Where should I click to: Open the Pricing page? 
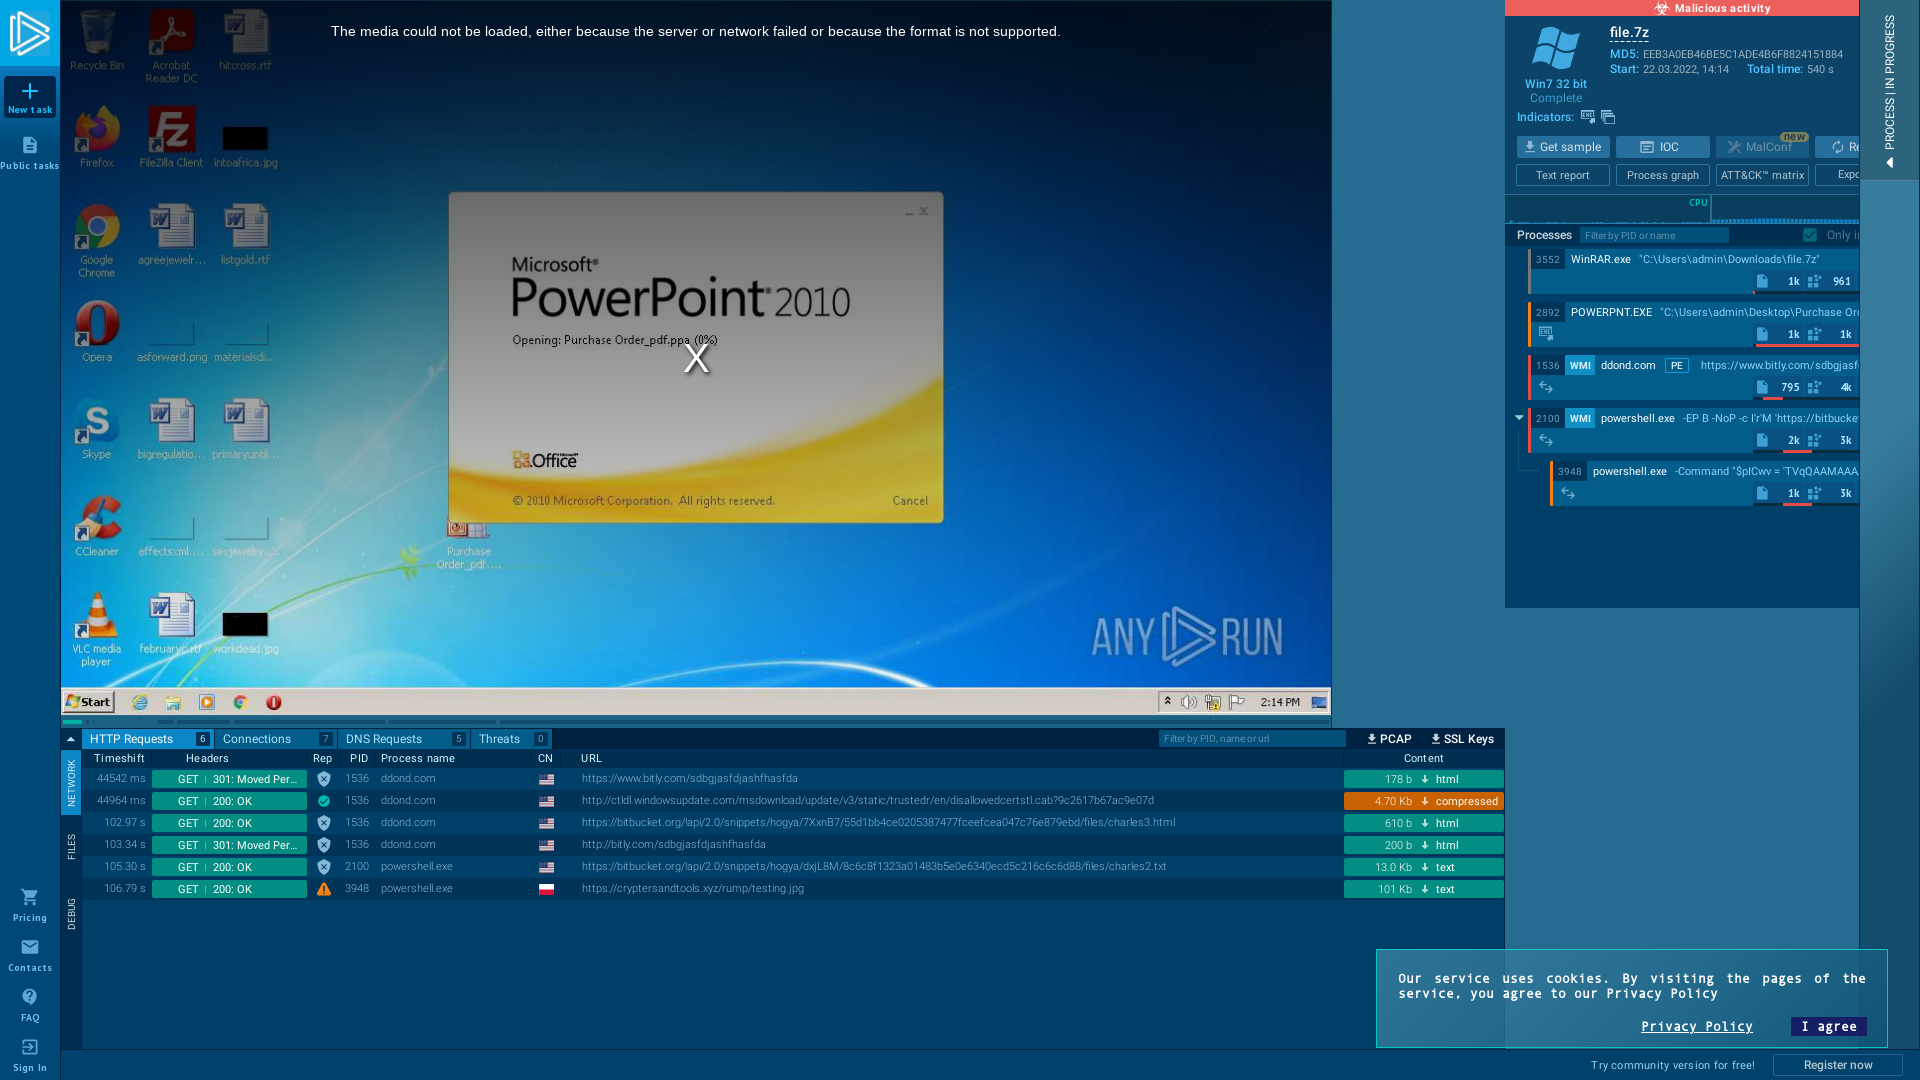[30, 905]
